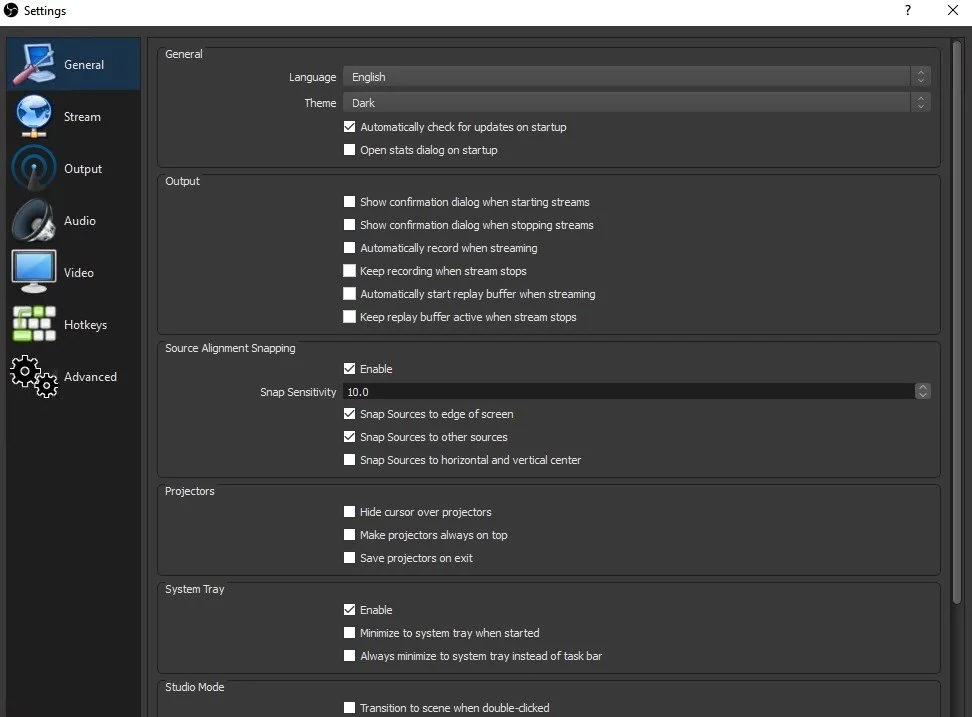Viewport: 972px width, 717px height.
Task: Click the Snap Sensitivity stepper arrows
Action: (922, 392)
